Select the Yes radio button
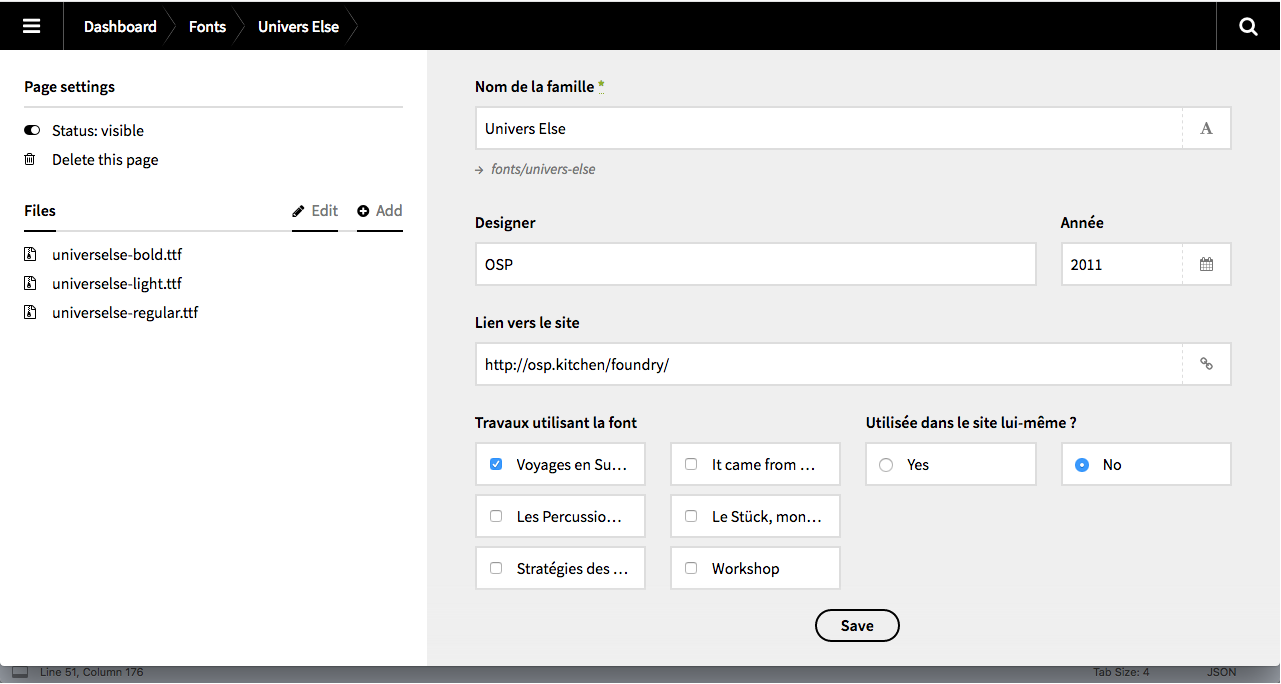 pyautogui.click(x=885, y=465)
